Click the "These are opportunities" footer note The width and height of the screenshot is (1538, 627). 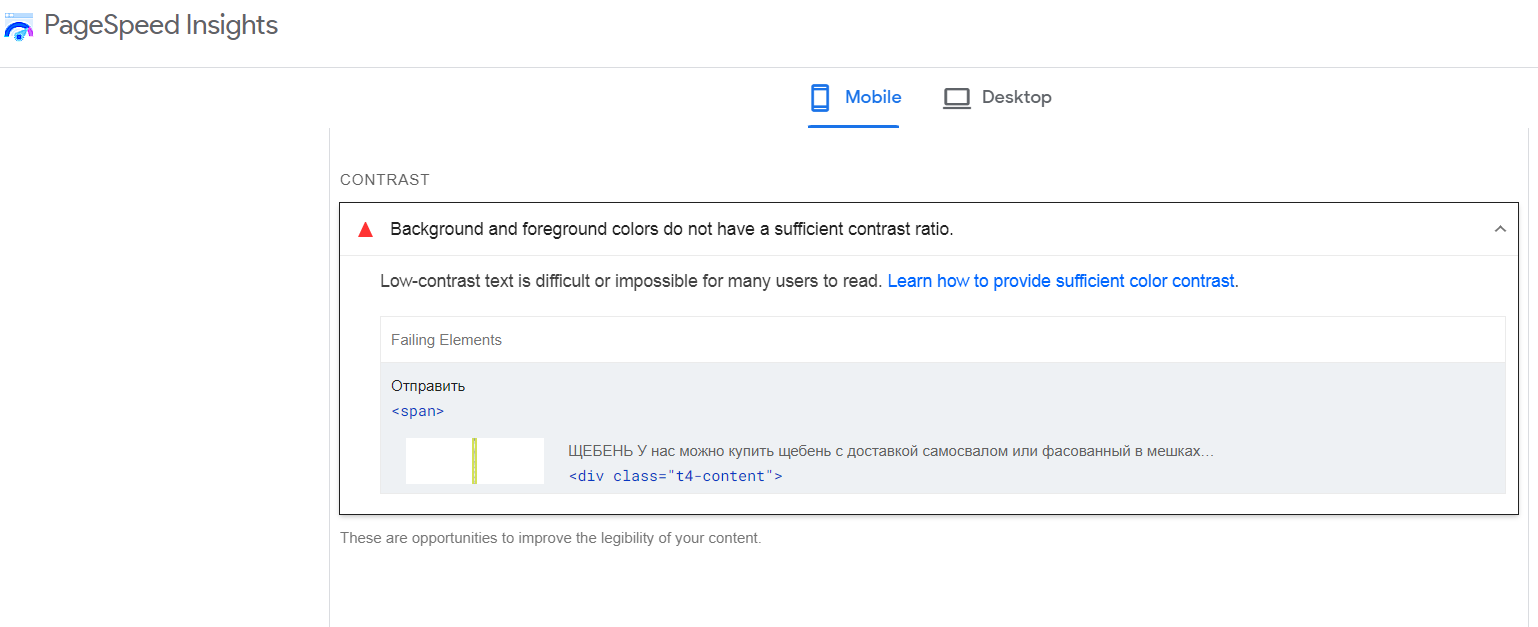click(550, 538)
